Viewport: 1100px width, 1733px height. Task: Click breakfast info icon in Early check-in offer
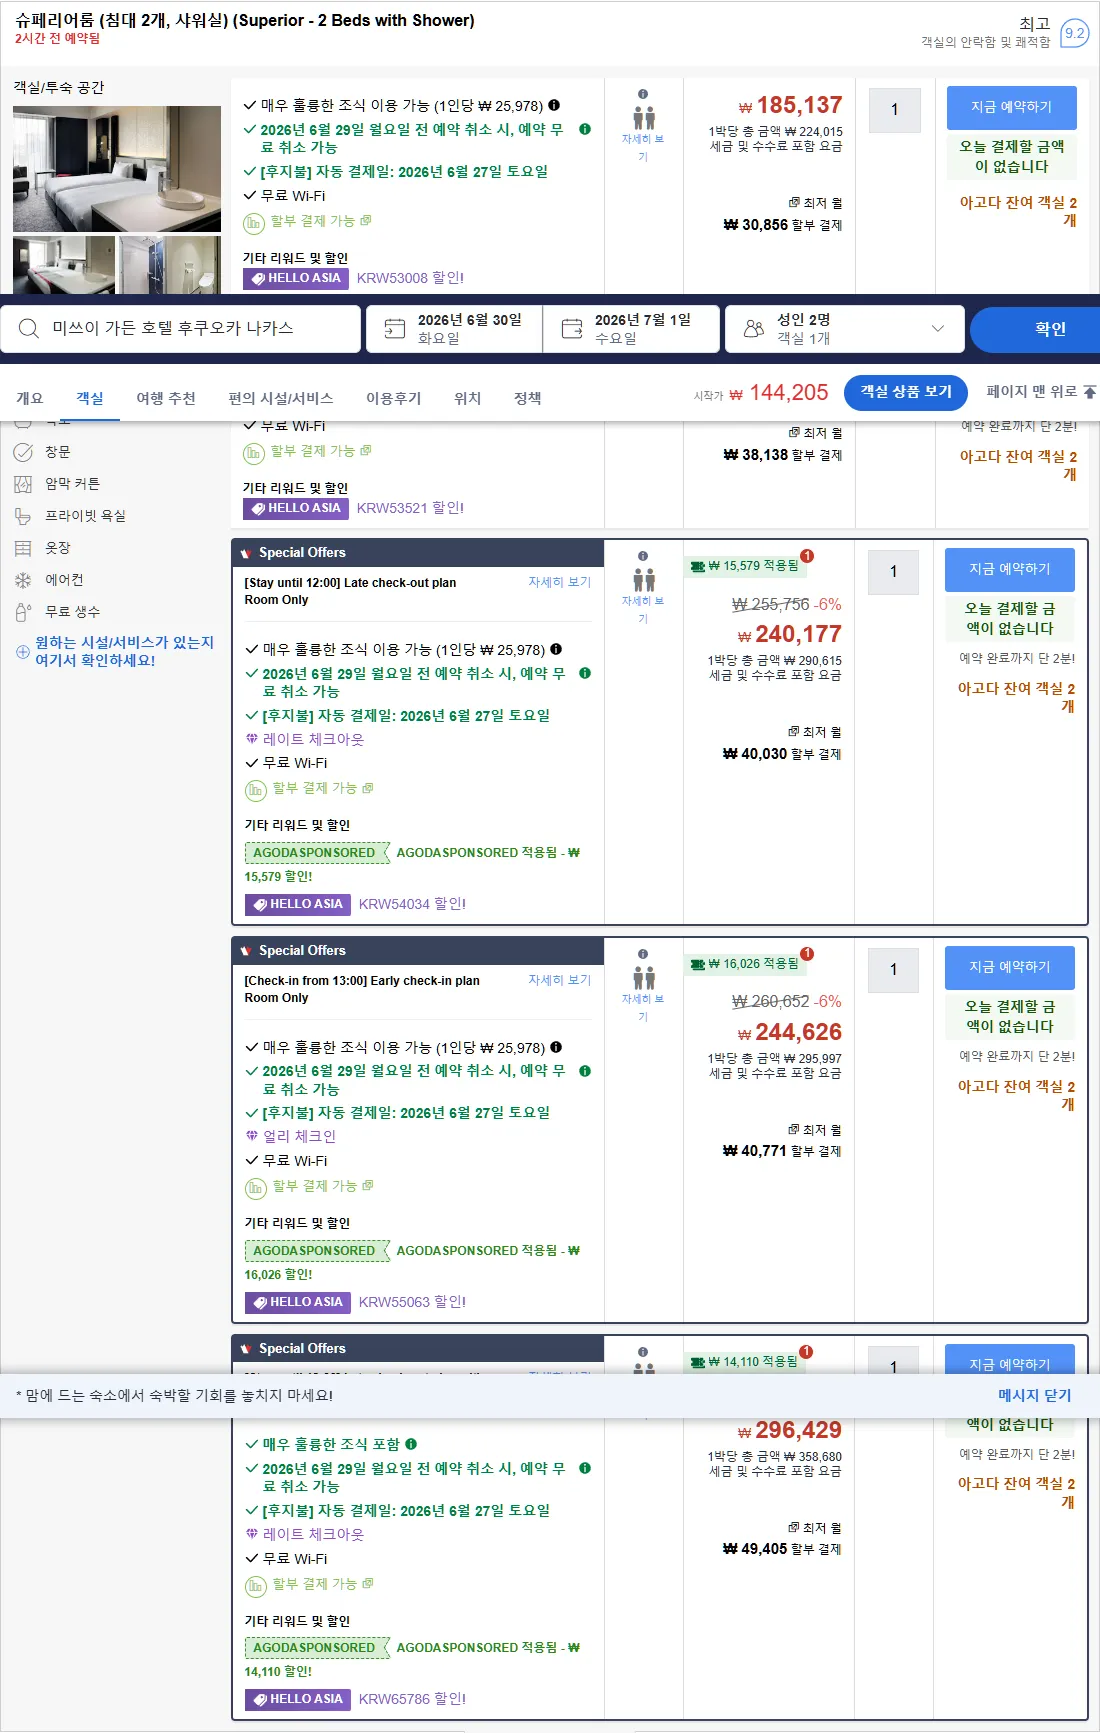click(x=556, y=1047)
